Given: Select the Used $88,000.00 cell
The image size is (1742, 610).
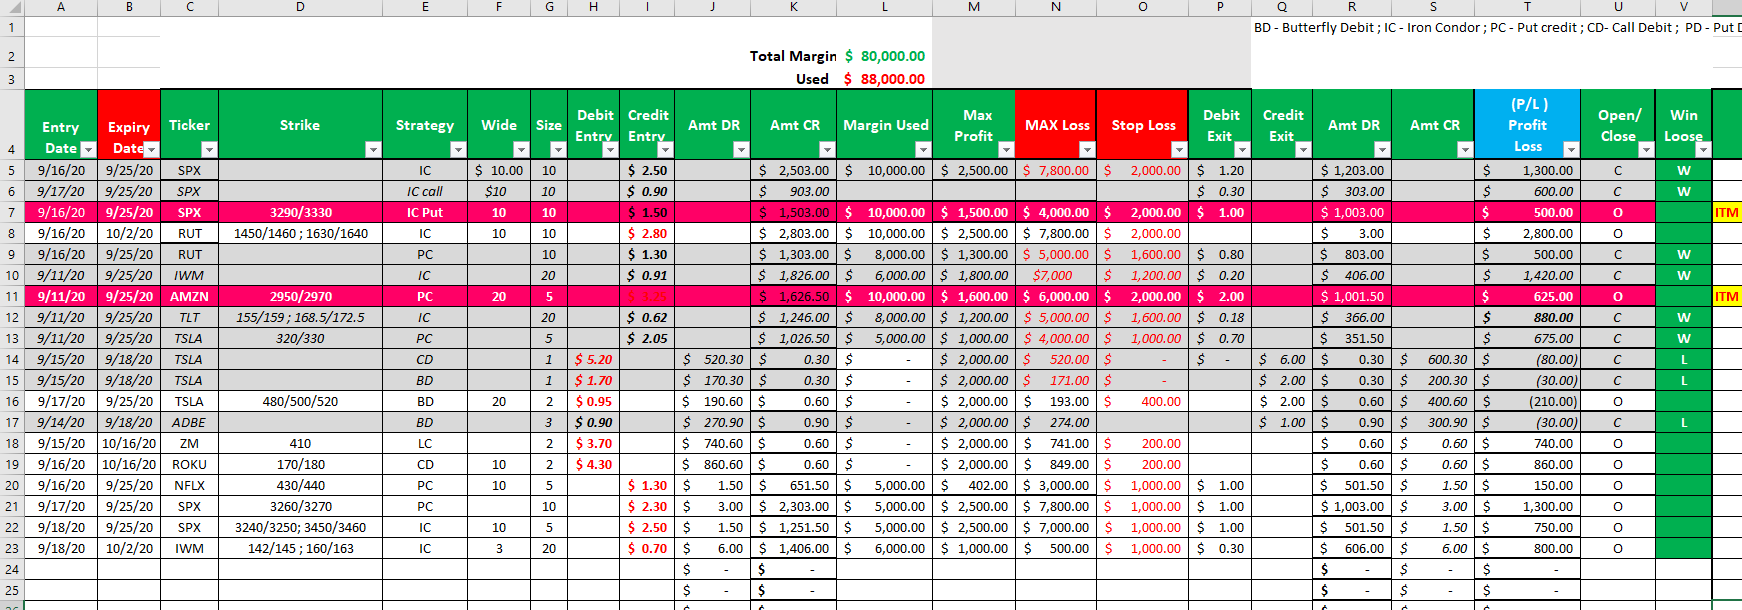Looking at the screenshot, I should 884,79.
